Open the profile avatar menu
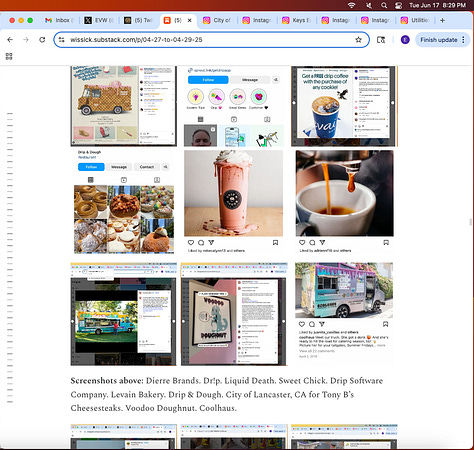This screenshot has width=474, height=450. (x=405, y=40)
